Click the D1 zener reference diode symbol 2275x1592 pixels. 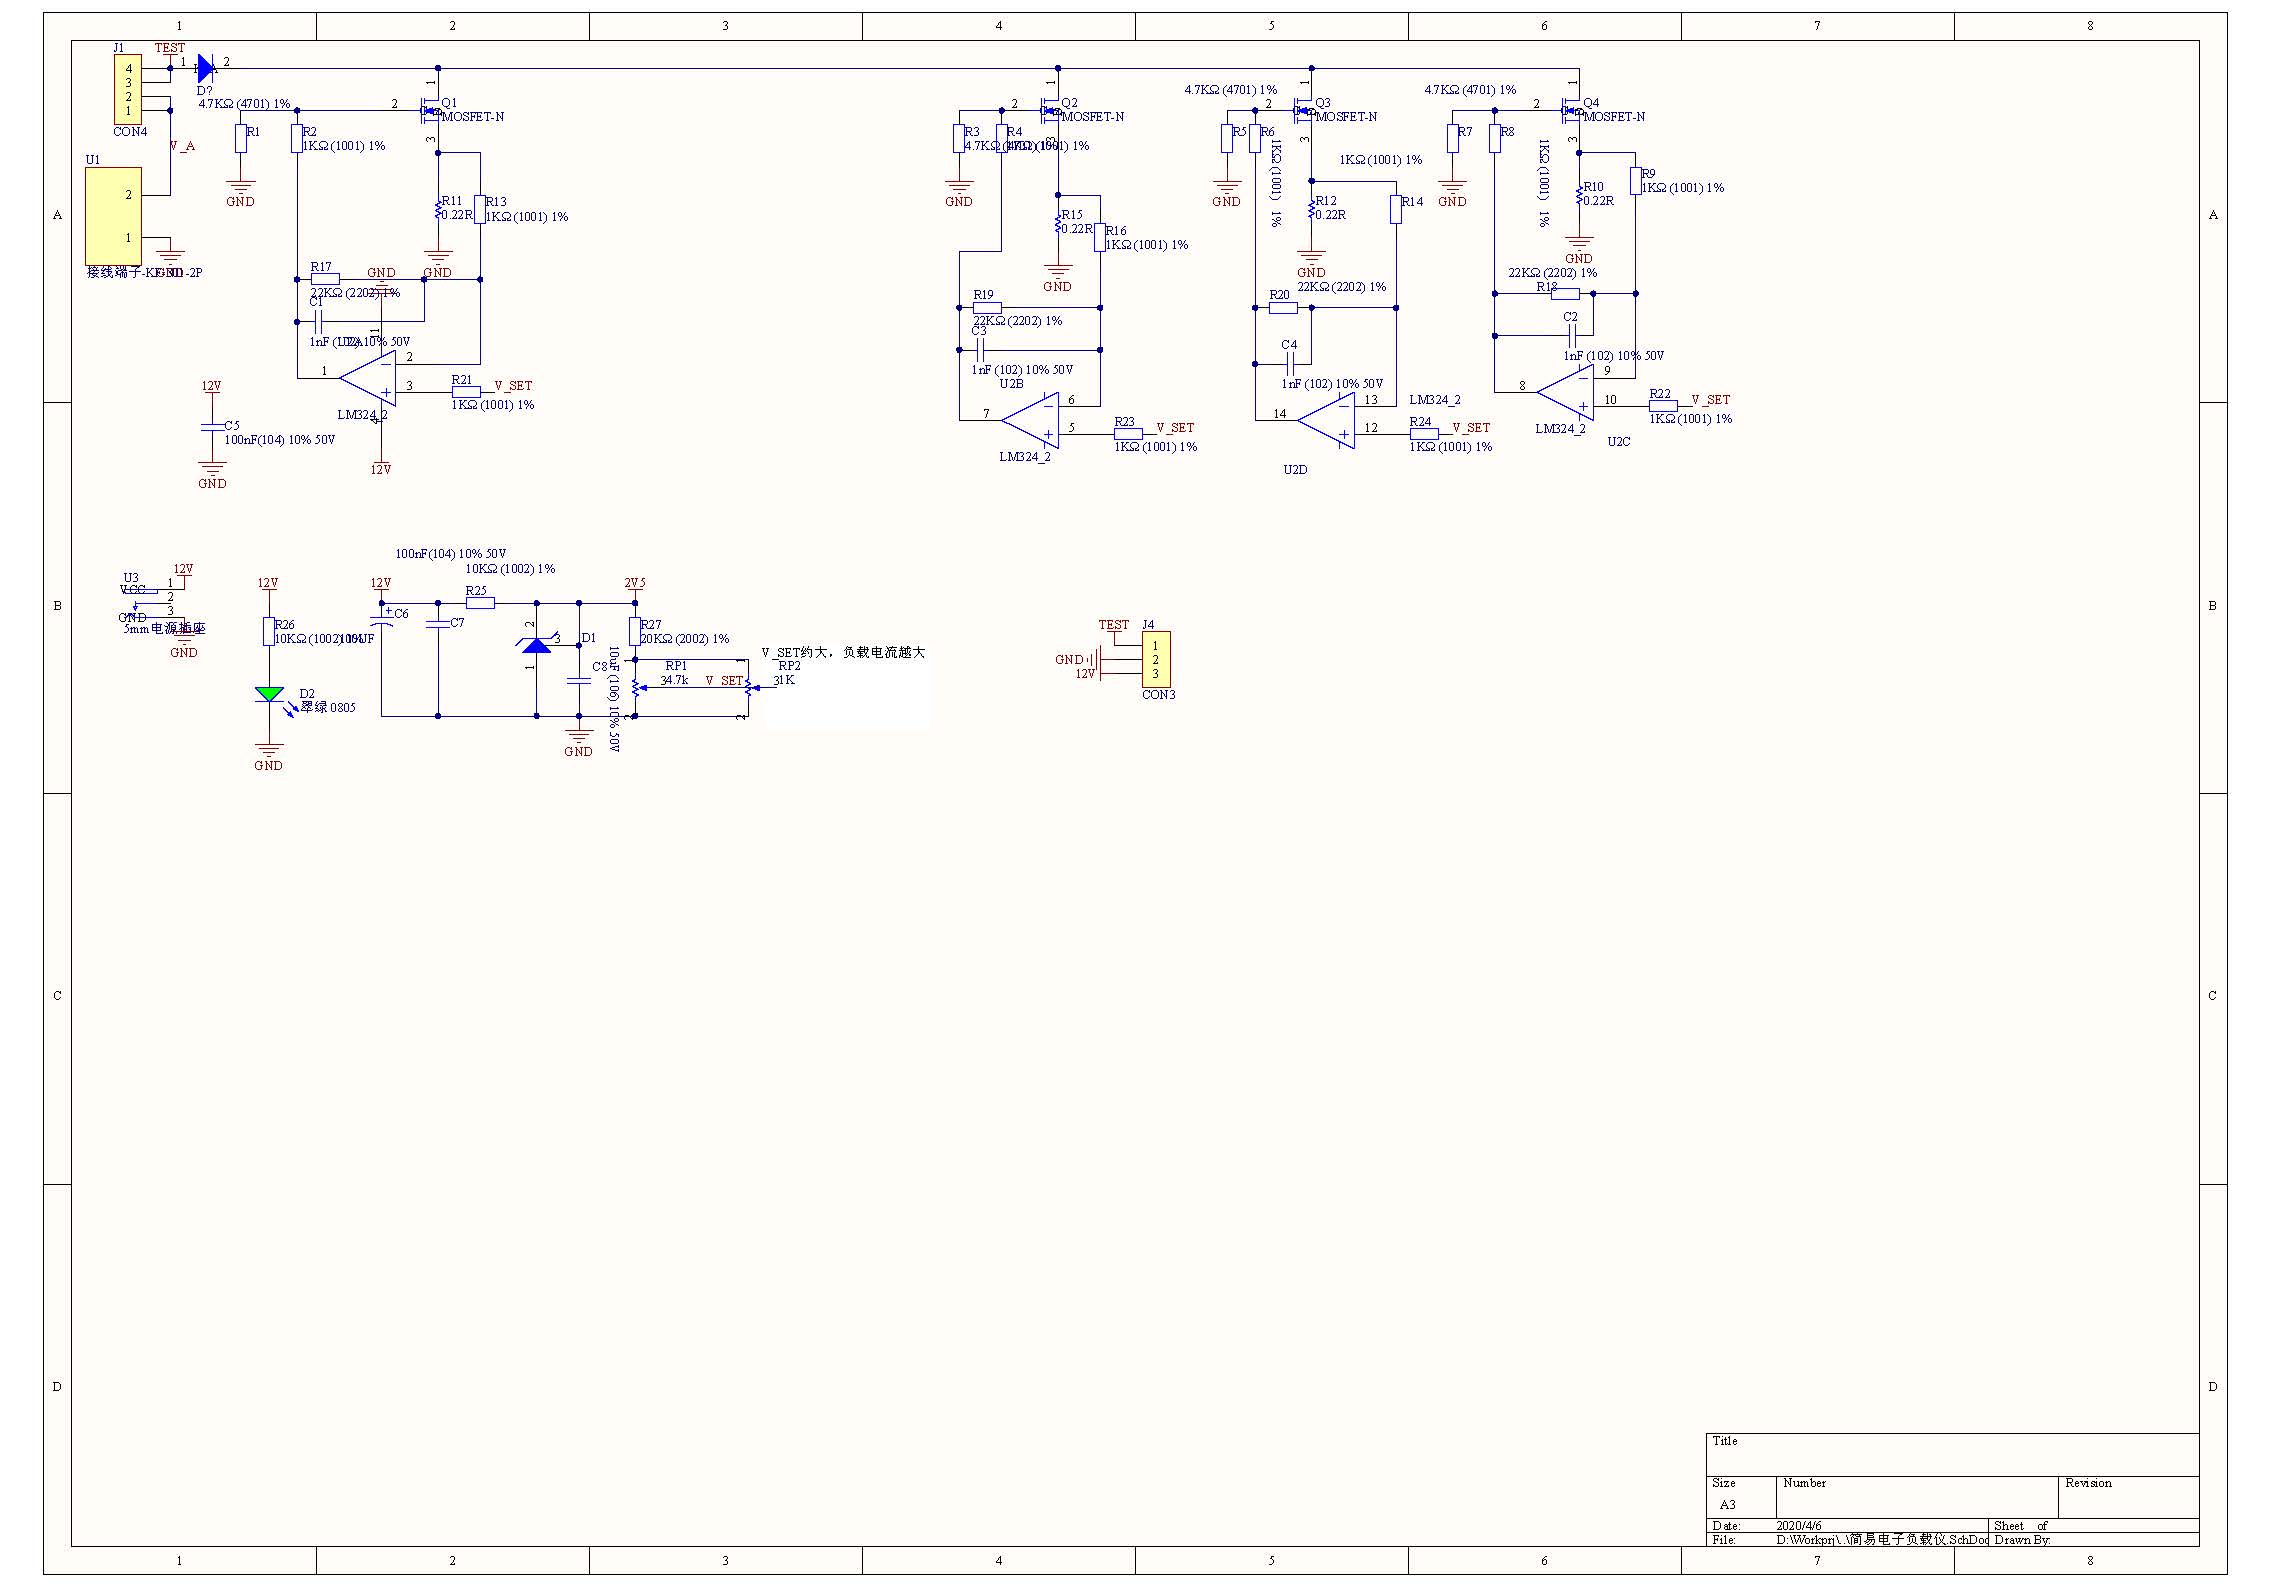(x=537, y=645)
